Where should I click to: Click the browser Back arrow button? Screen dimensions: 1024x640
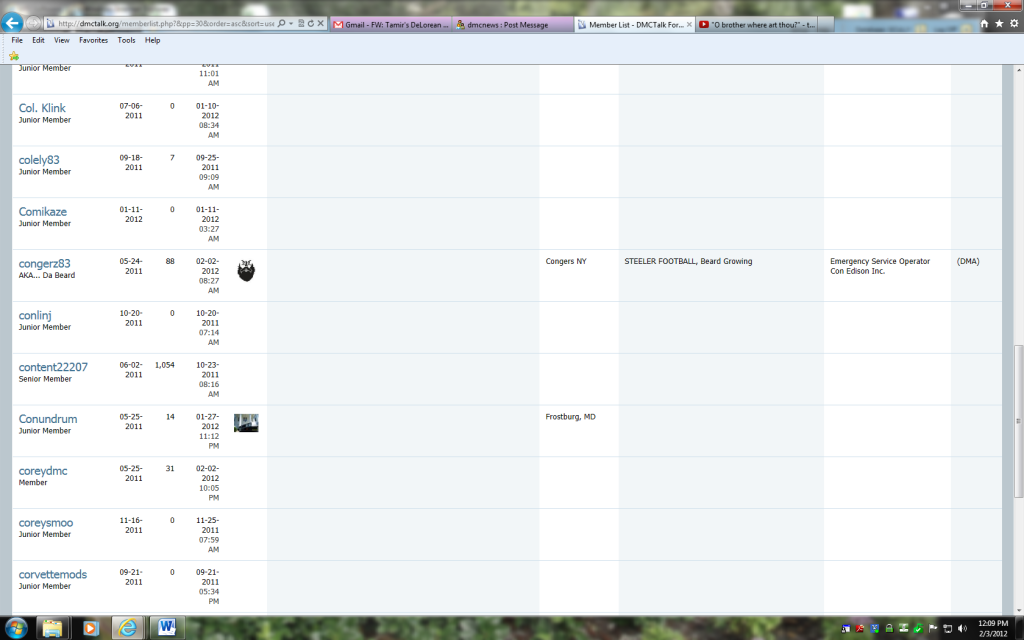click(x=12, y=23)
